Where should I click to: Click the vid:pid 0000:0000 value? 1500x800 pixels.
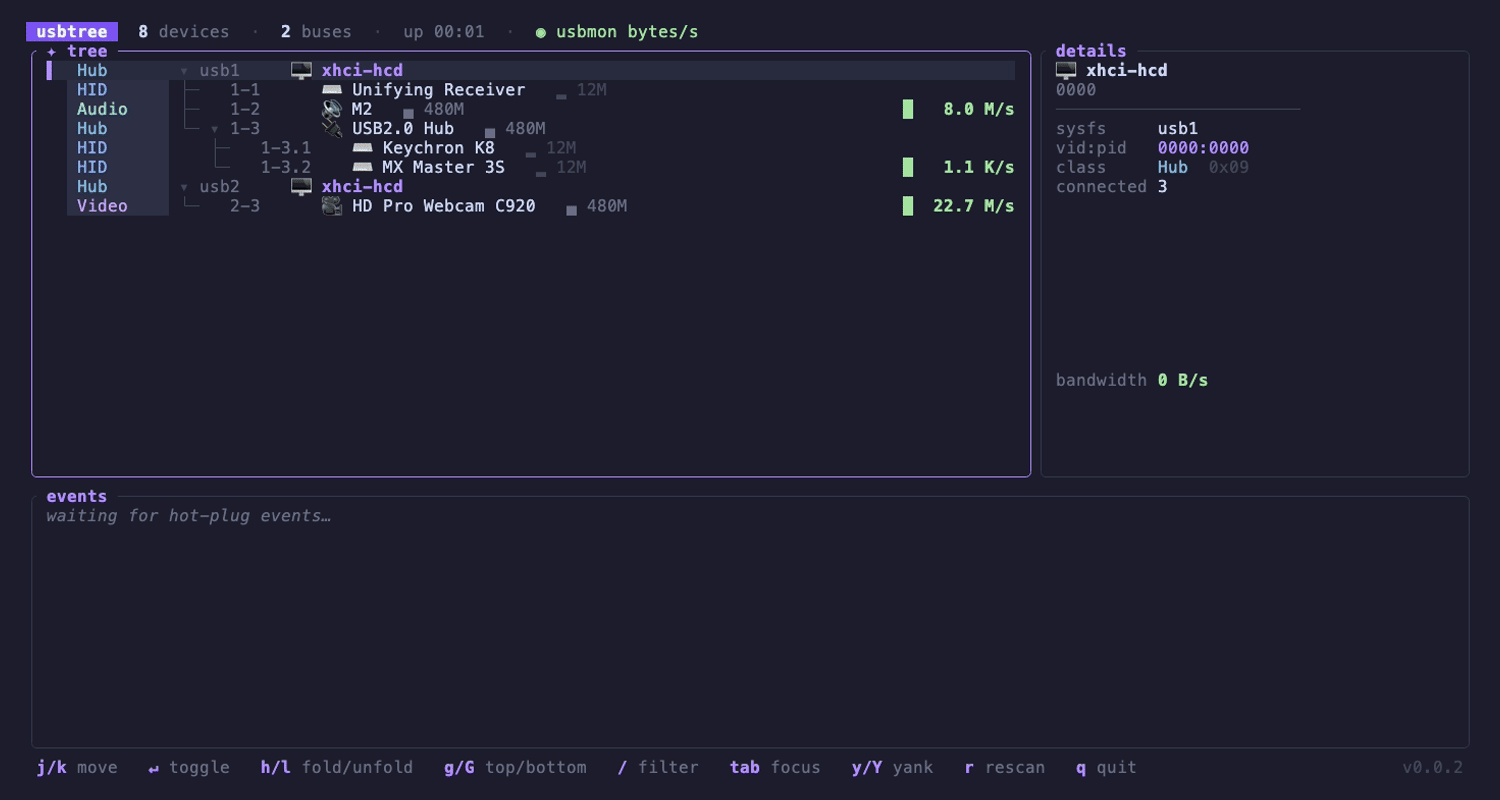pyautogui.click(x=1203, y=148)
